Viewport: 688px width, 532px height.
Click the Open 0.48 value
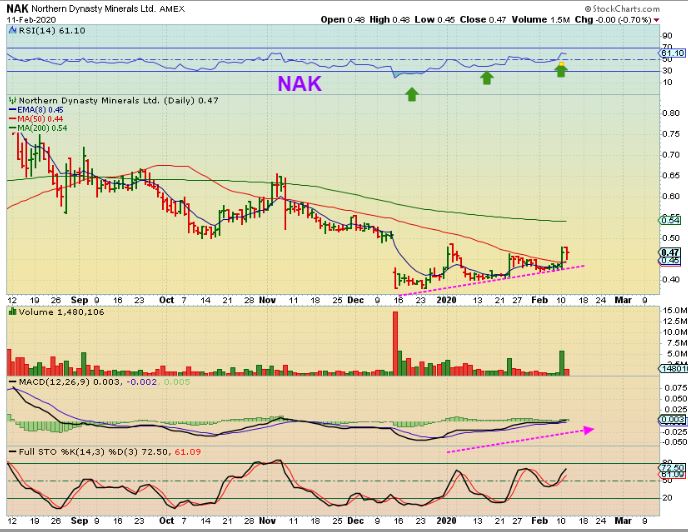coord(342,20)
